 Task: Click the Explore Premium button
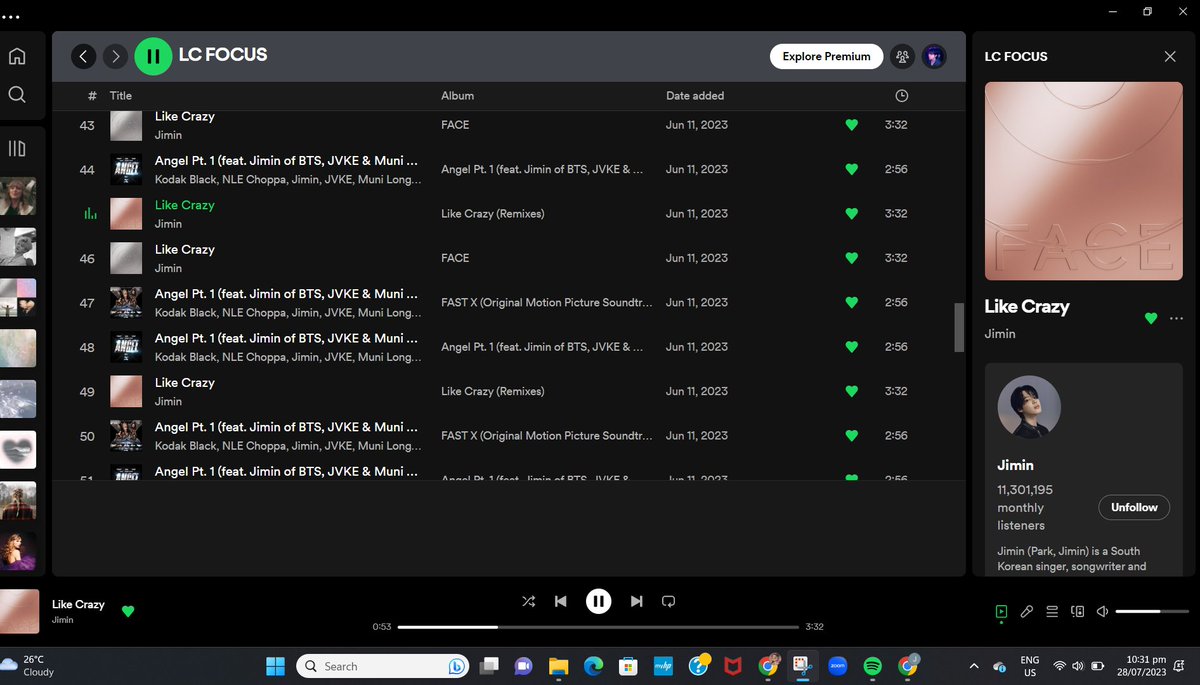tap(826, 57)
